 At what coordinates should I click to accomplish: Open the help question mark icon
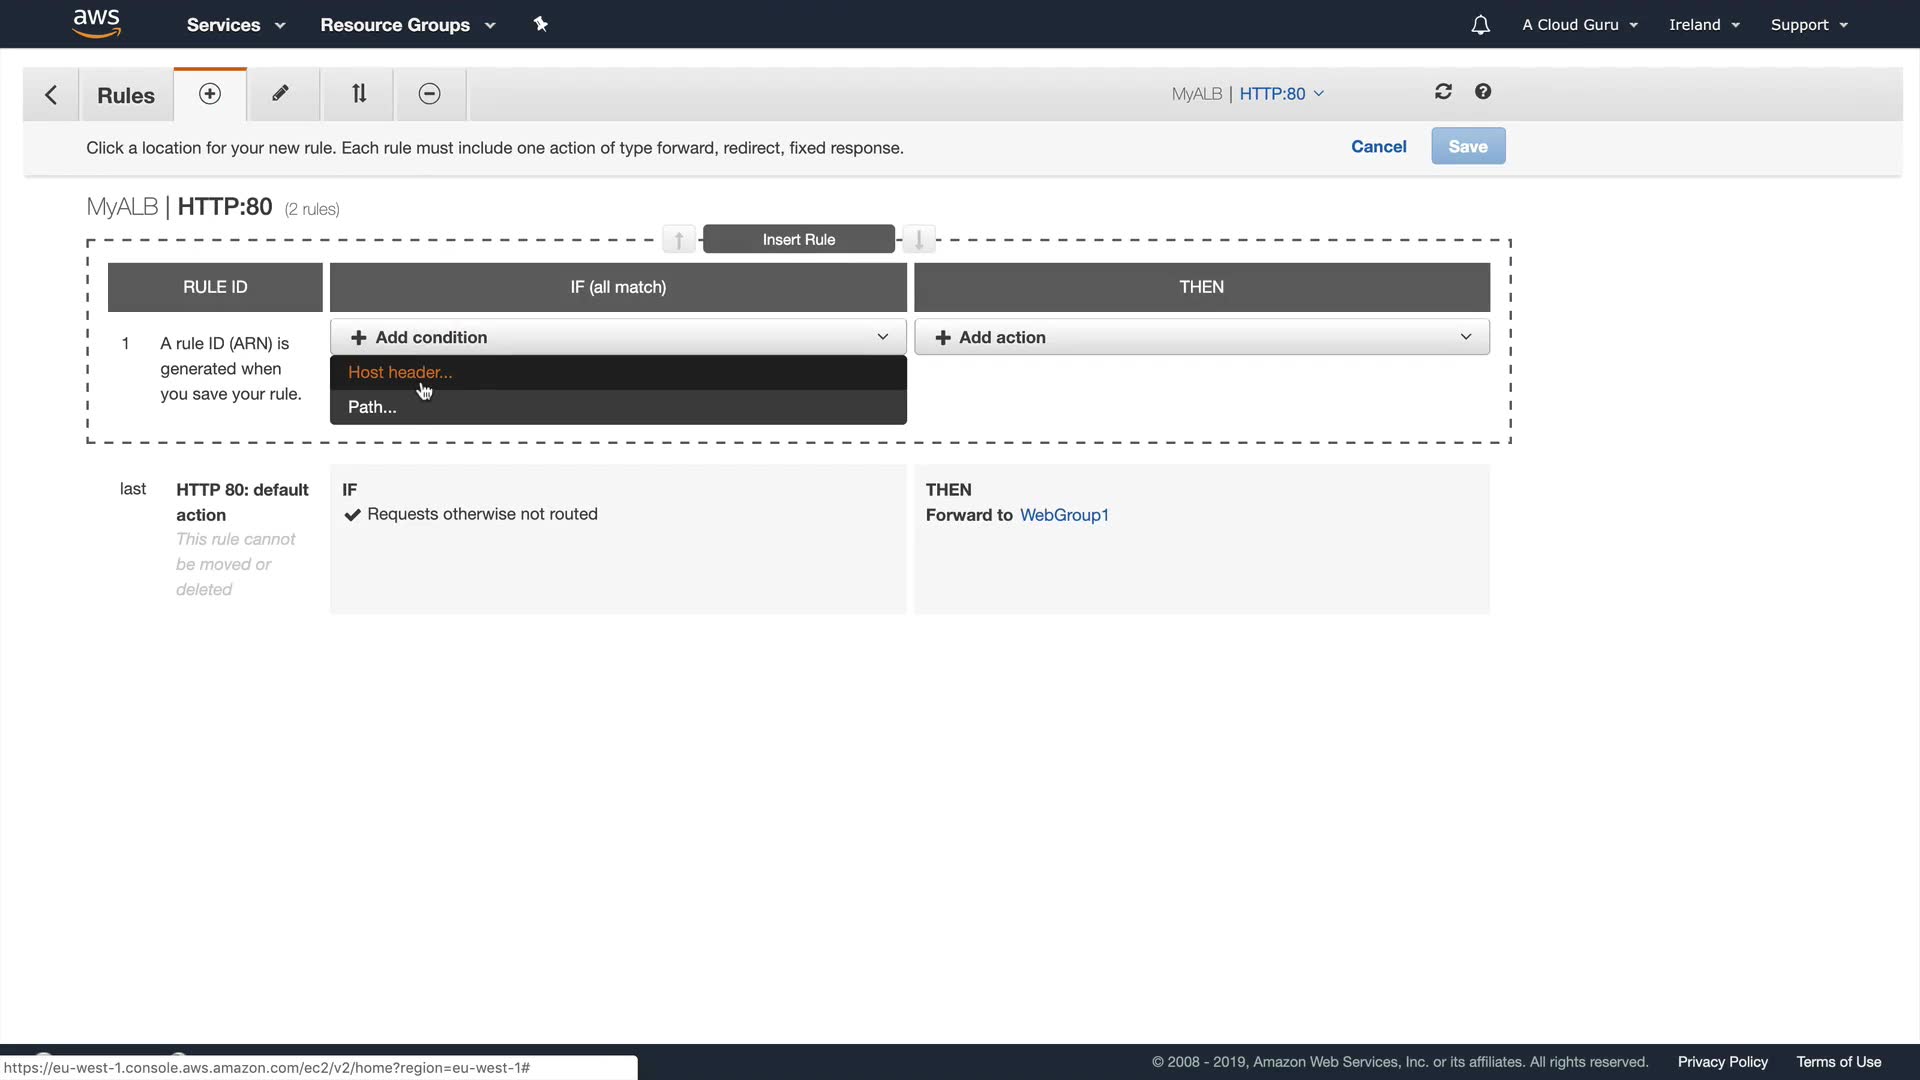click(1483, 92)
